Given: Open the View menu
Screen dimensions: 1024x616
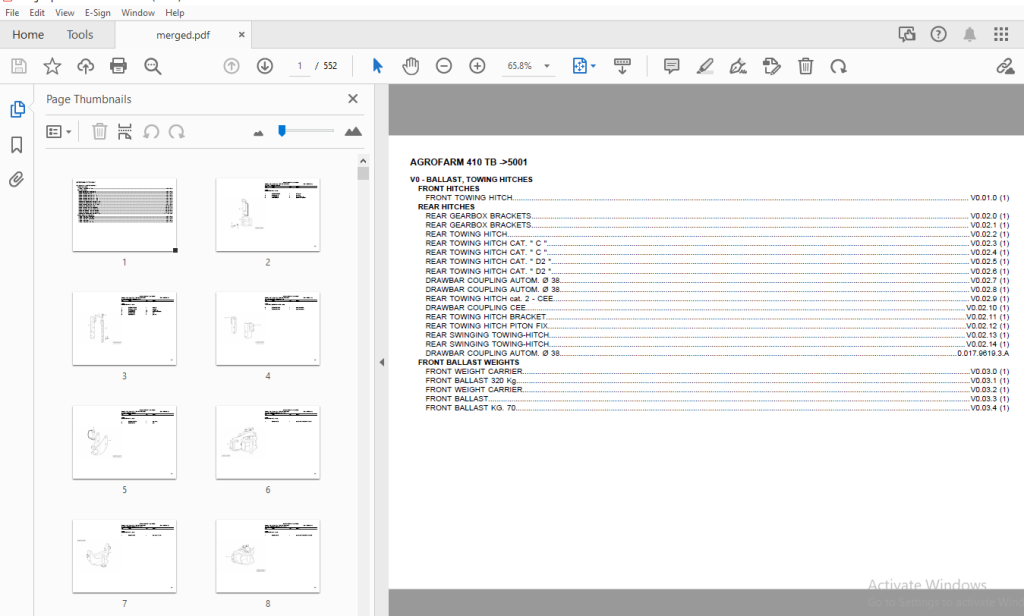Looking at the screenshot, I should (65, 12).
